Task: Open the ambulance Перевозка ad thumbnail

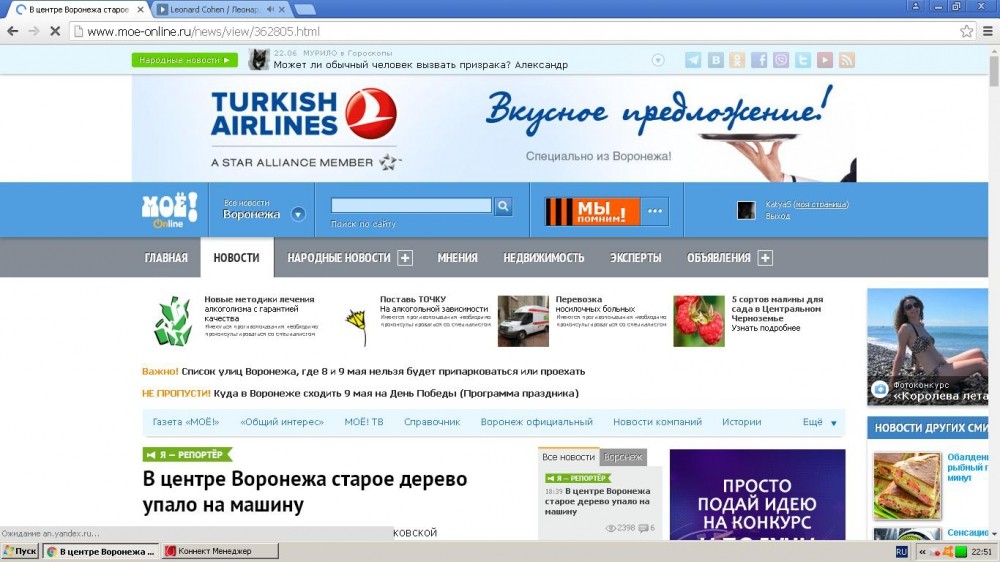Action: [x=523, y=321]
